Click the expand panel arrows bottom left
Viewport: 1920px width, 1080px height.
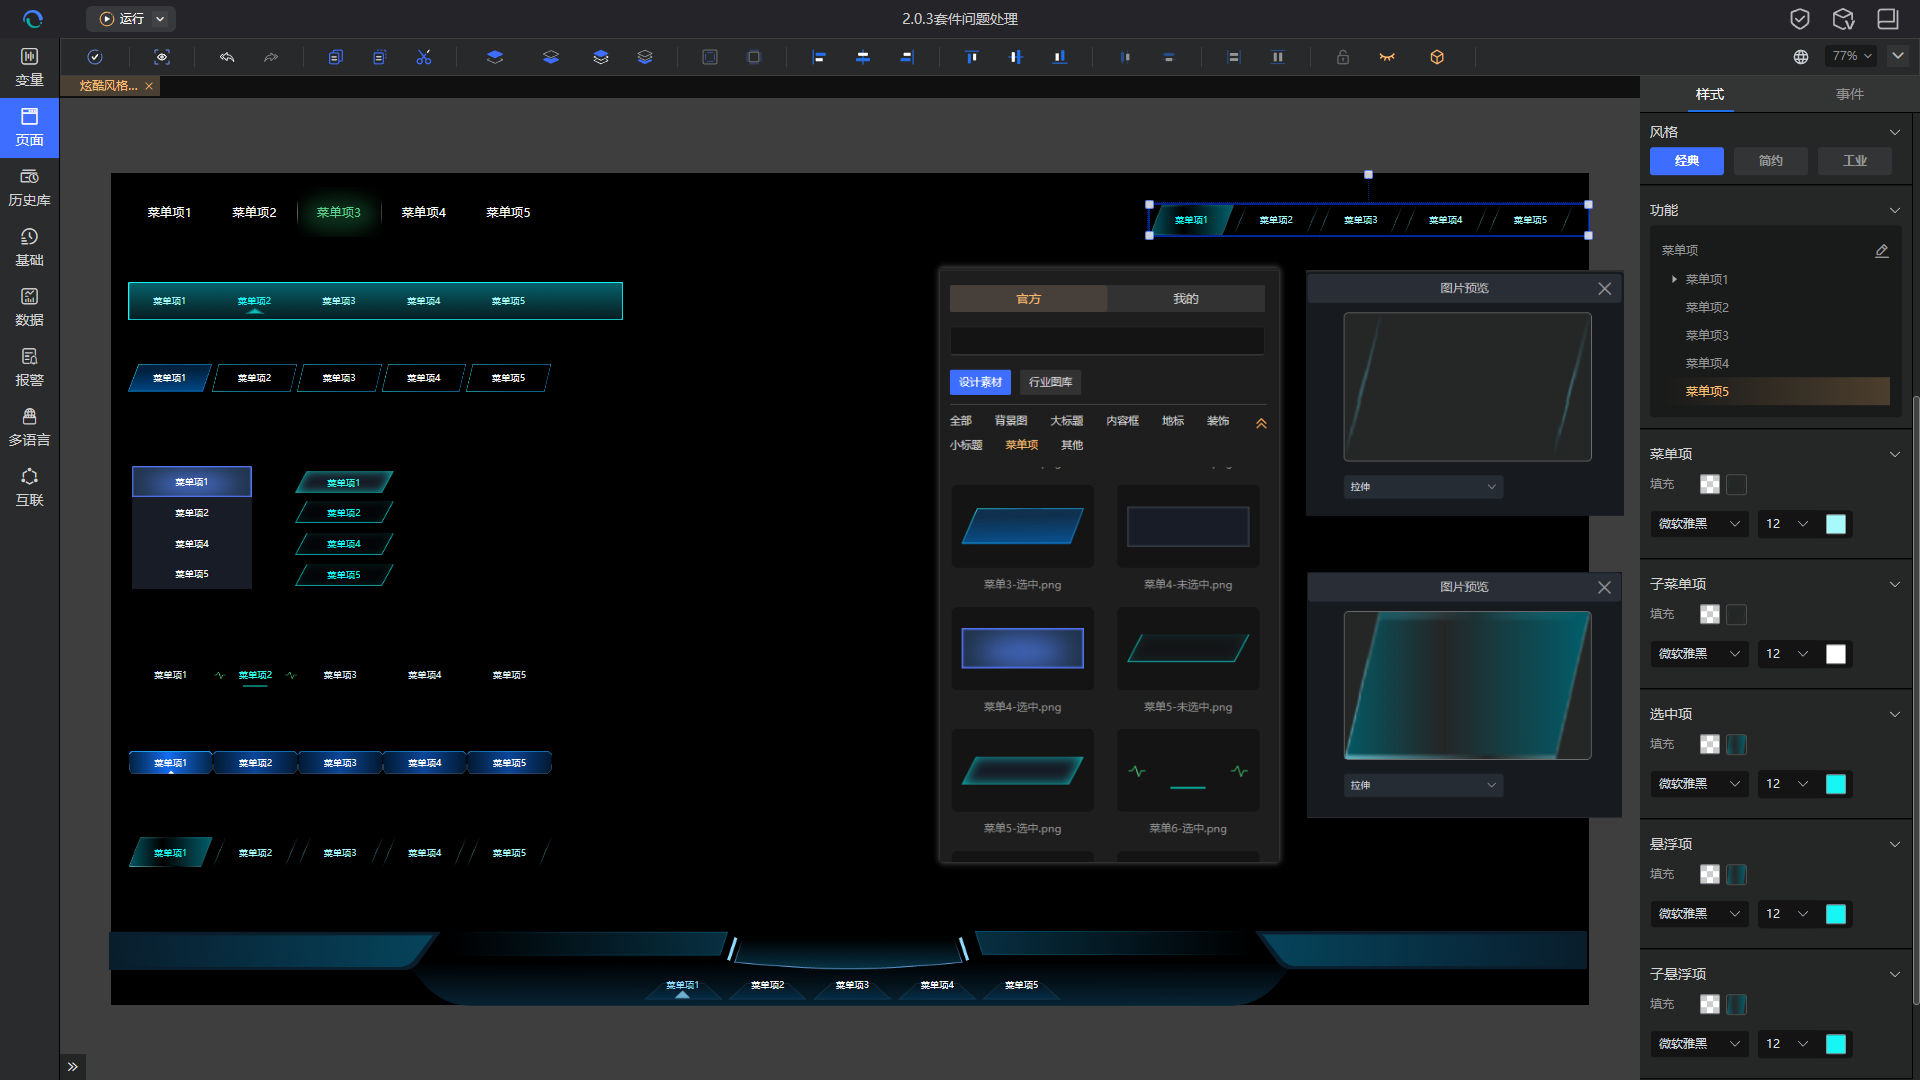click(72, 1067)
